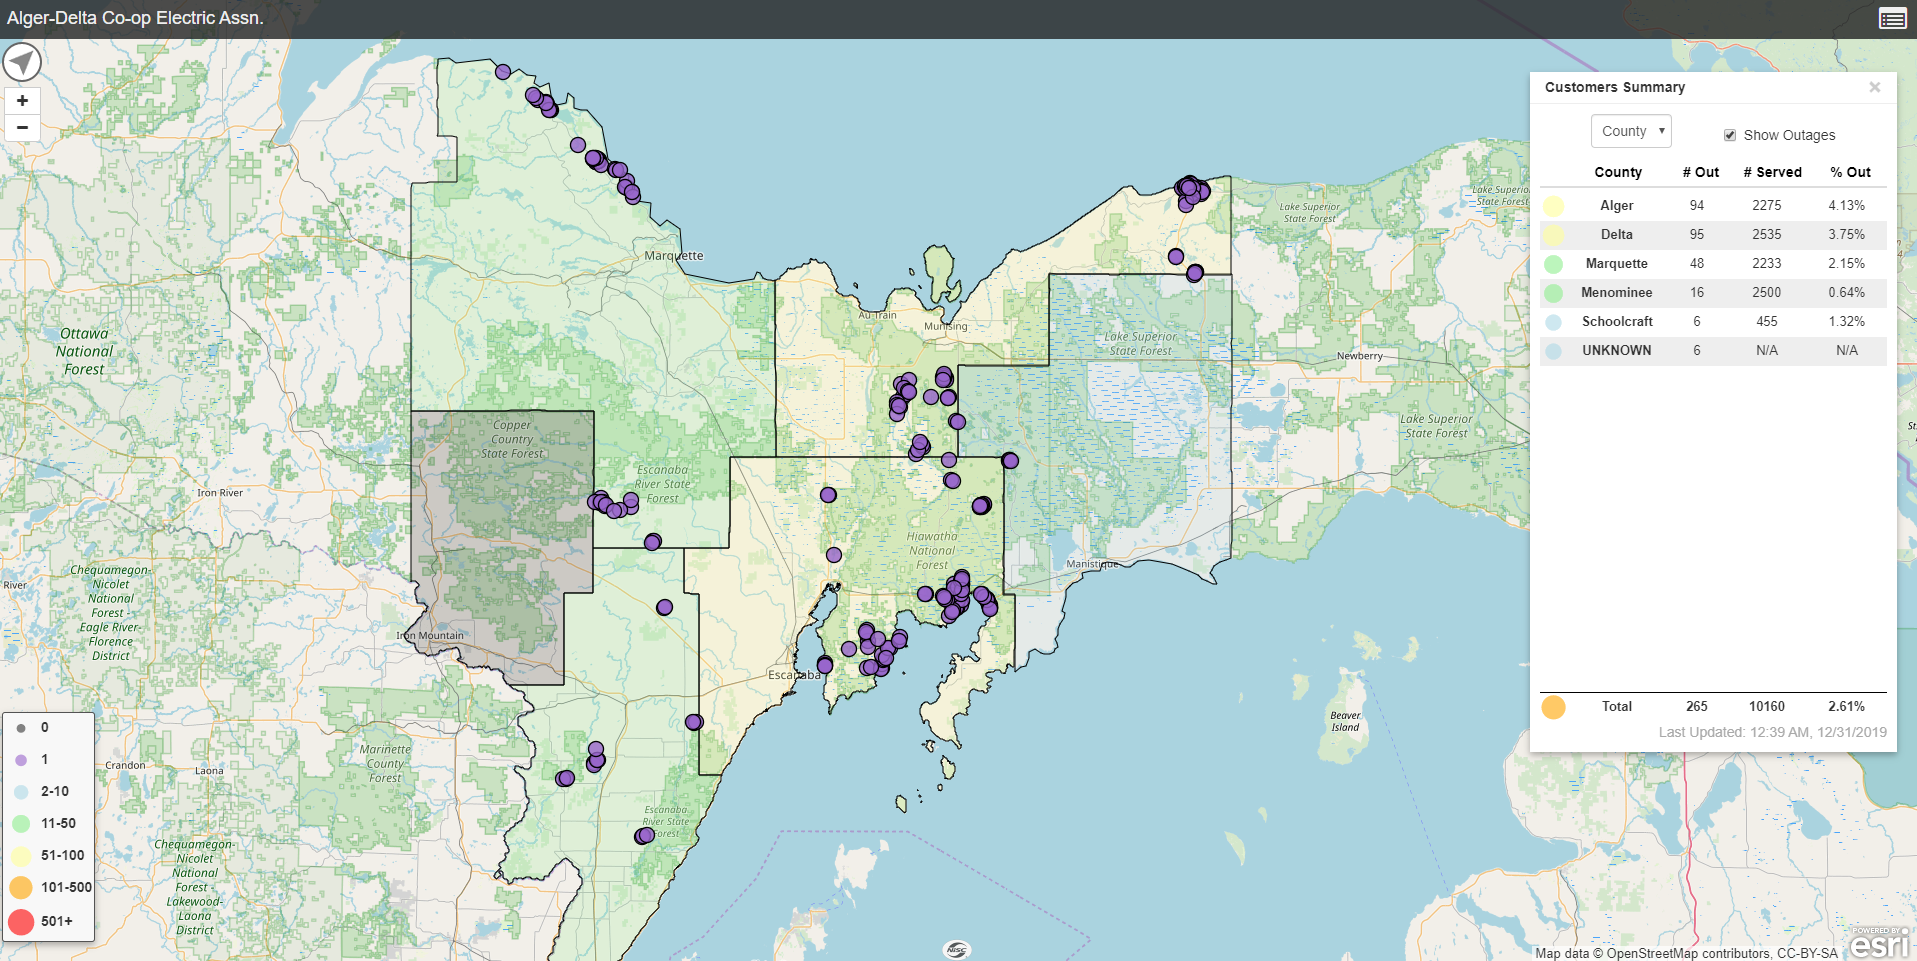Open the summary list menu icon
Image resolution: width=1917 pixels, height=961 pixels.
[1892, 19]
